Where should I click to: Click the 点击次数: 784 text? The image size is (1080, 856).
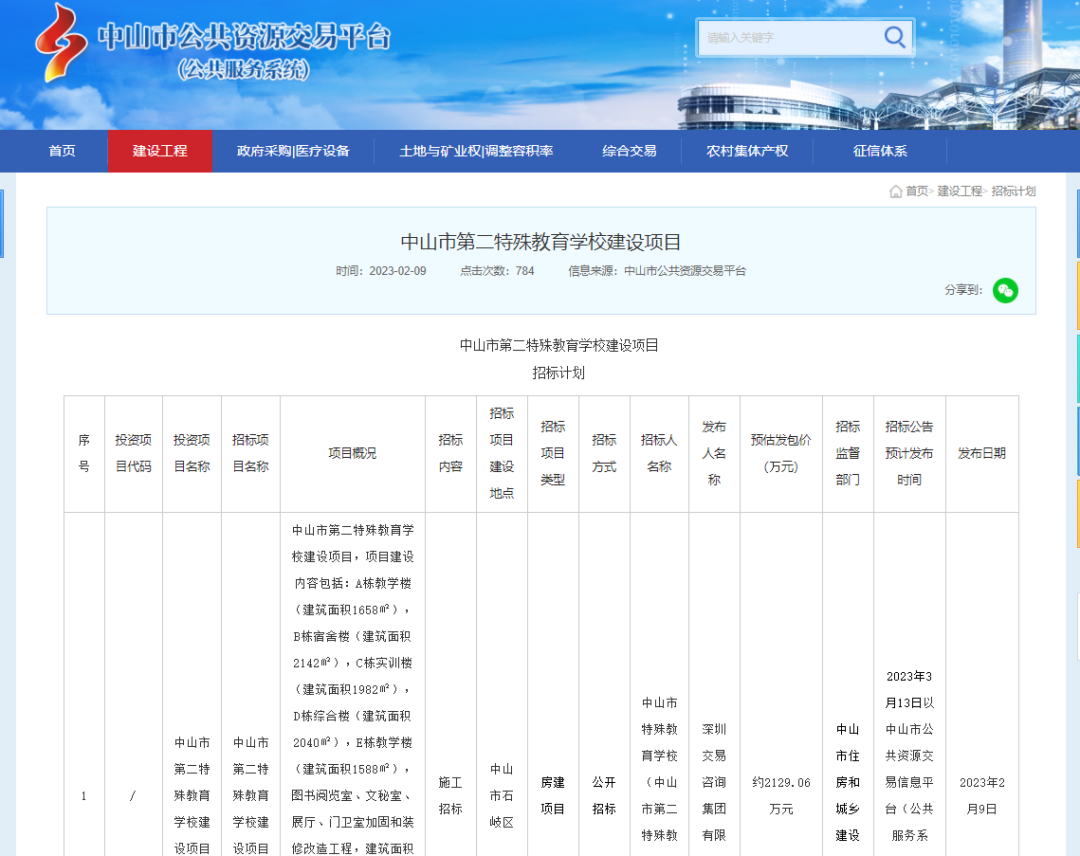pos(497,271)
